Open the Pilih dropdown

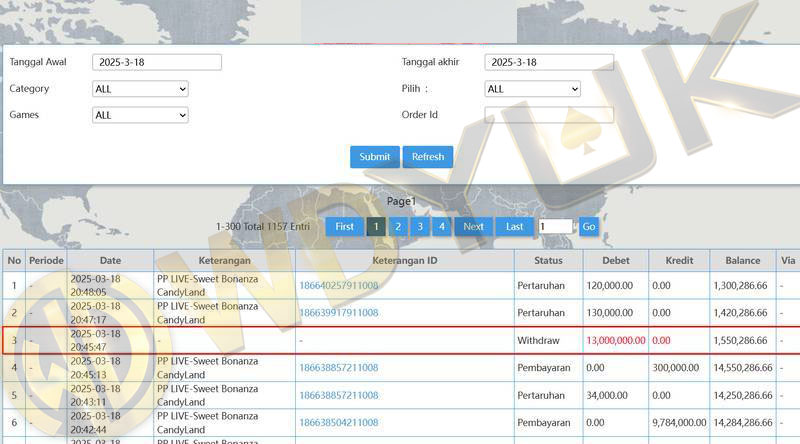pyautogui.click(x=532, y=89)
